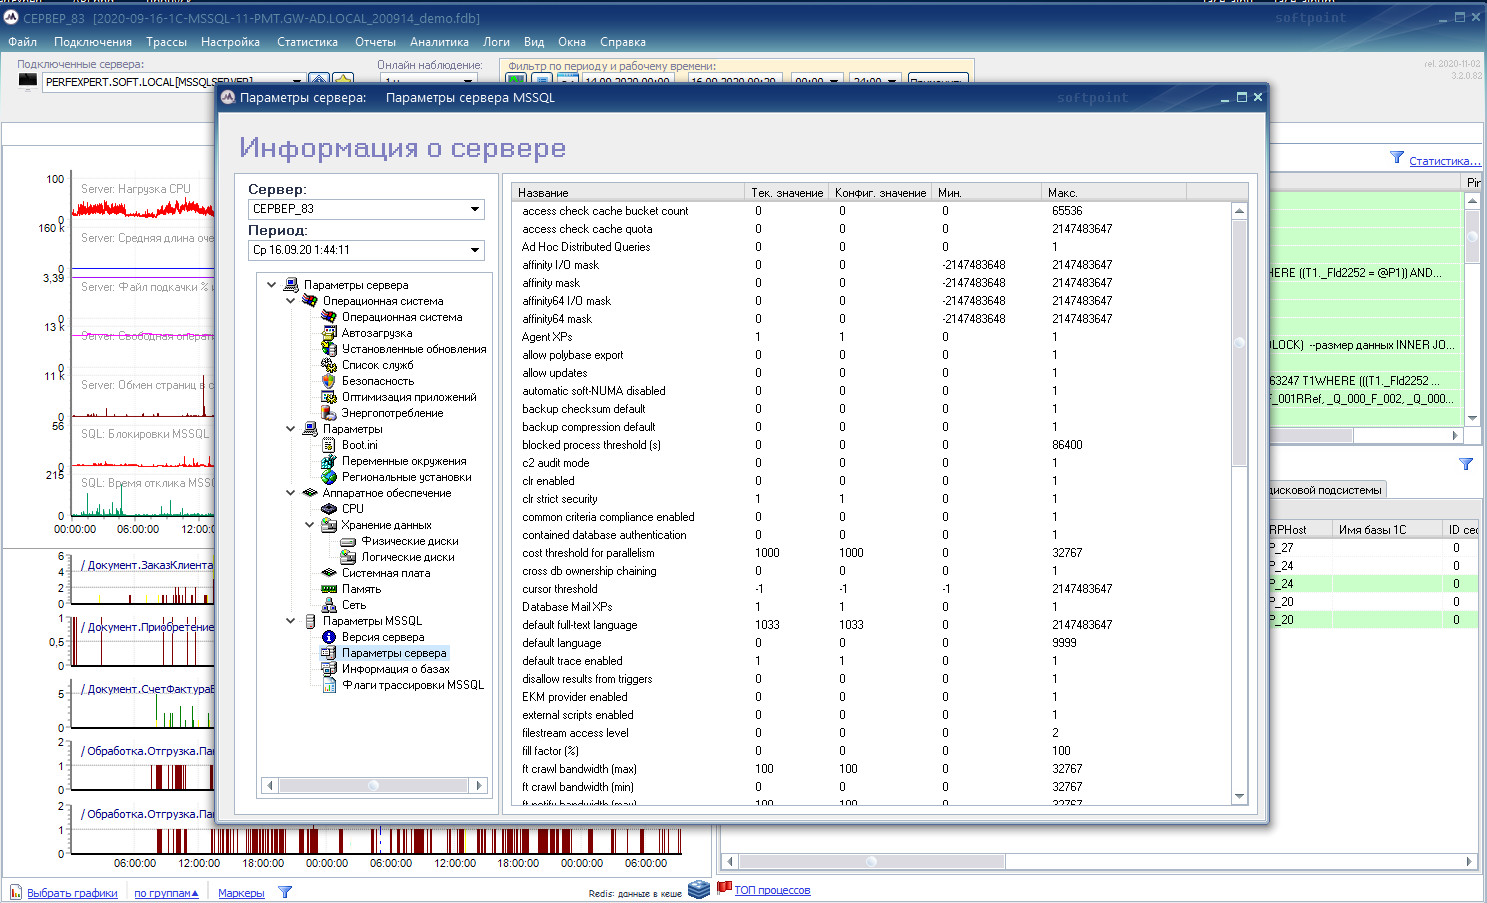Open the Сервер dropdown СЕРВЕР_83
The width and height of the screenshot is (1487, 903).
[366, 209]
